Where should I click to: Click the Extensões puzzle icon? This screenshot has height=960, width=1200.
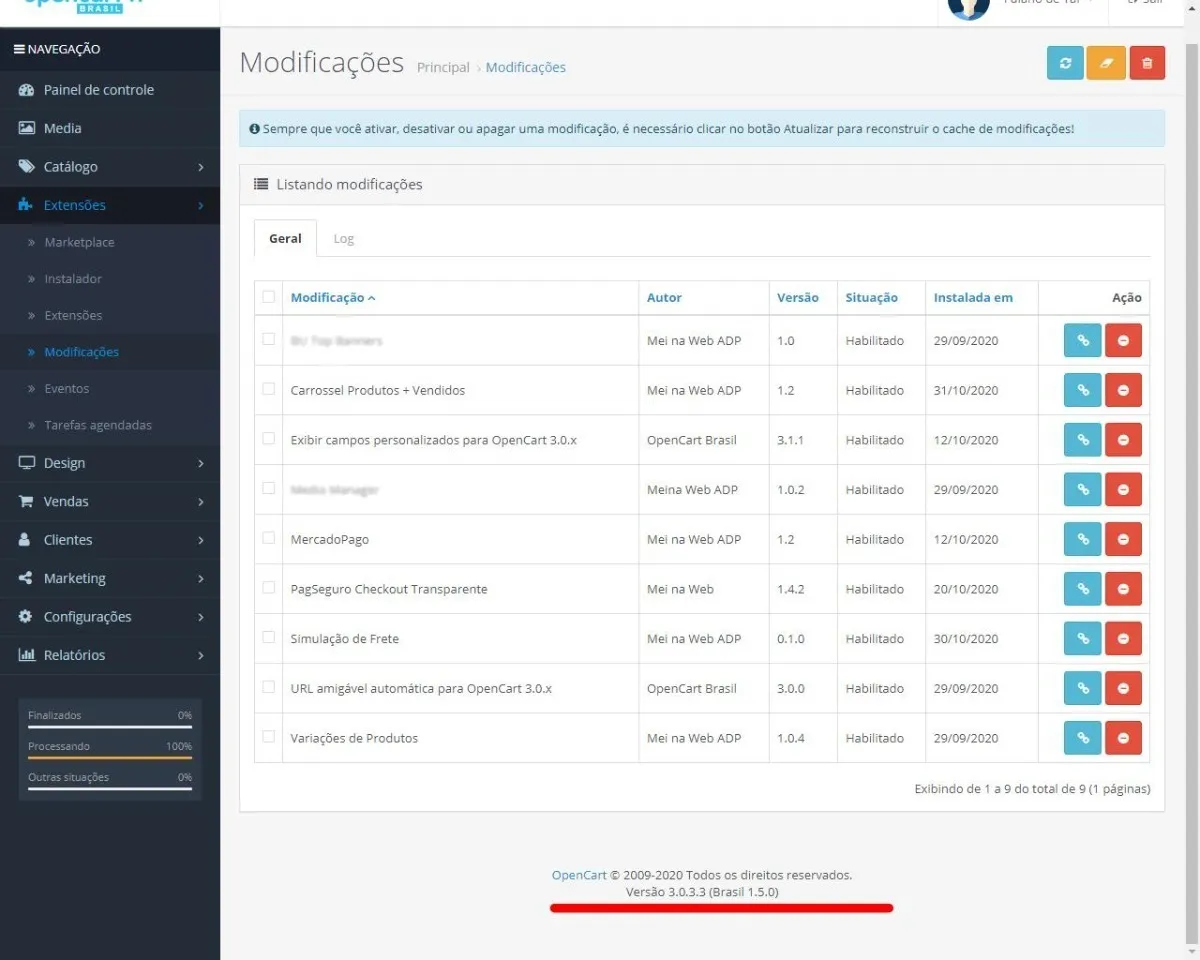[27, 205]
